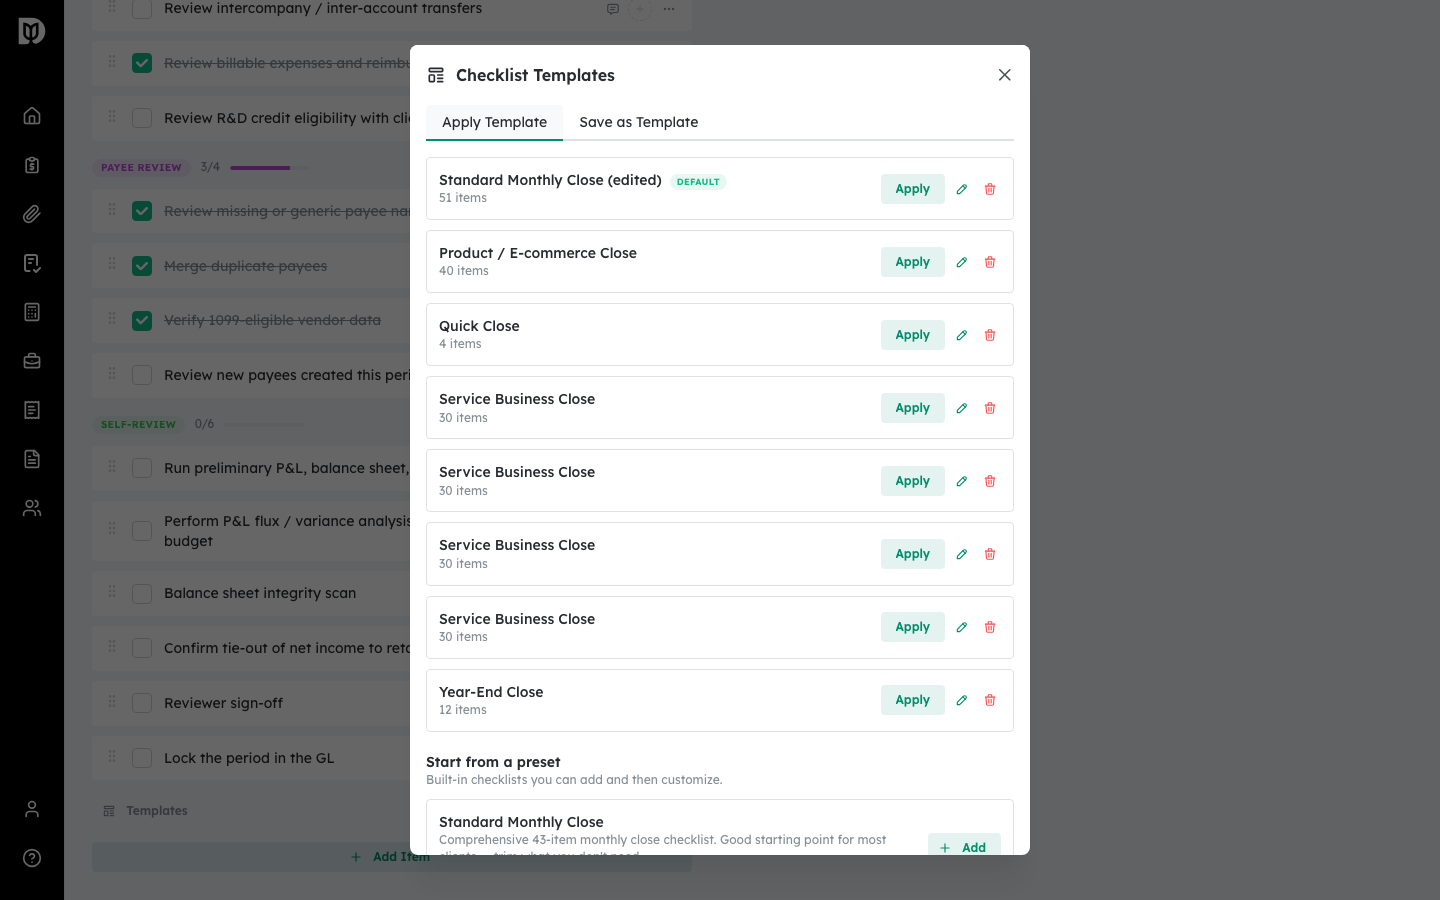Open comment icon on intercompany transfers row
Screen dimensions: 1440x900
613,9
